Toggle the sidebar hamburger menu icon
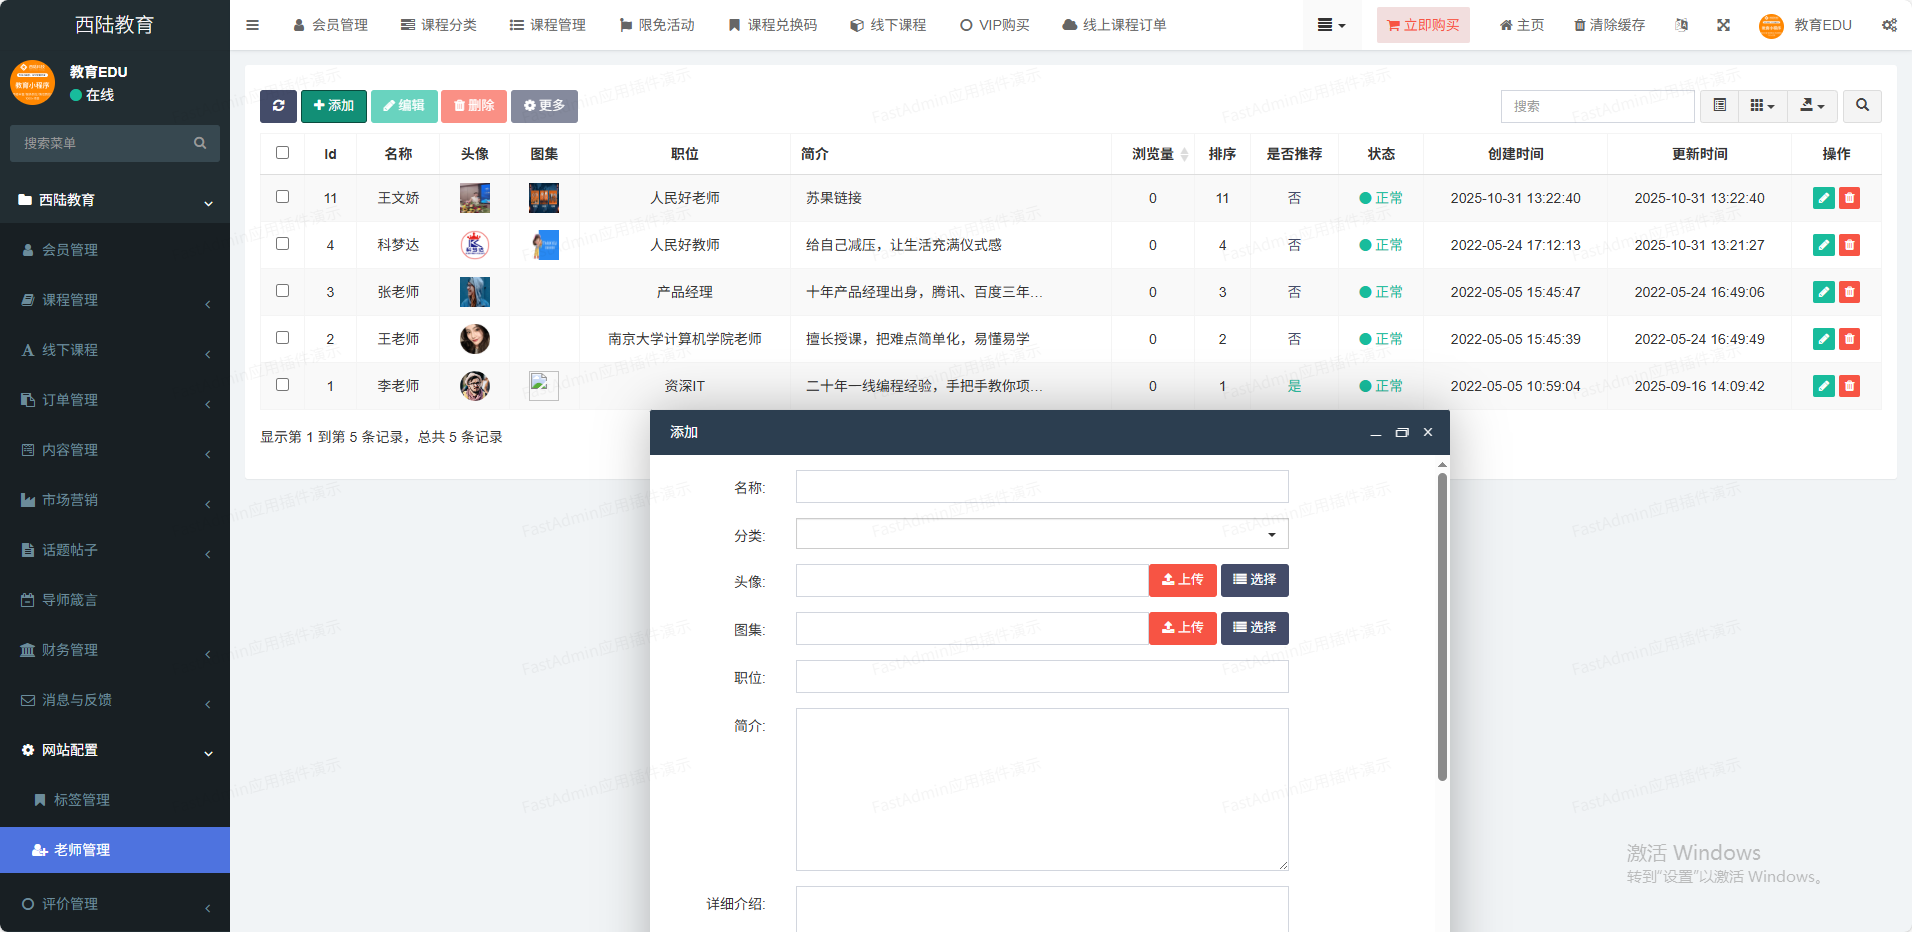This screenshot has height=932, width=1912. (252, 25)
